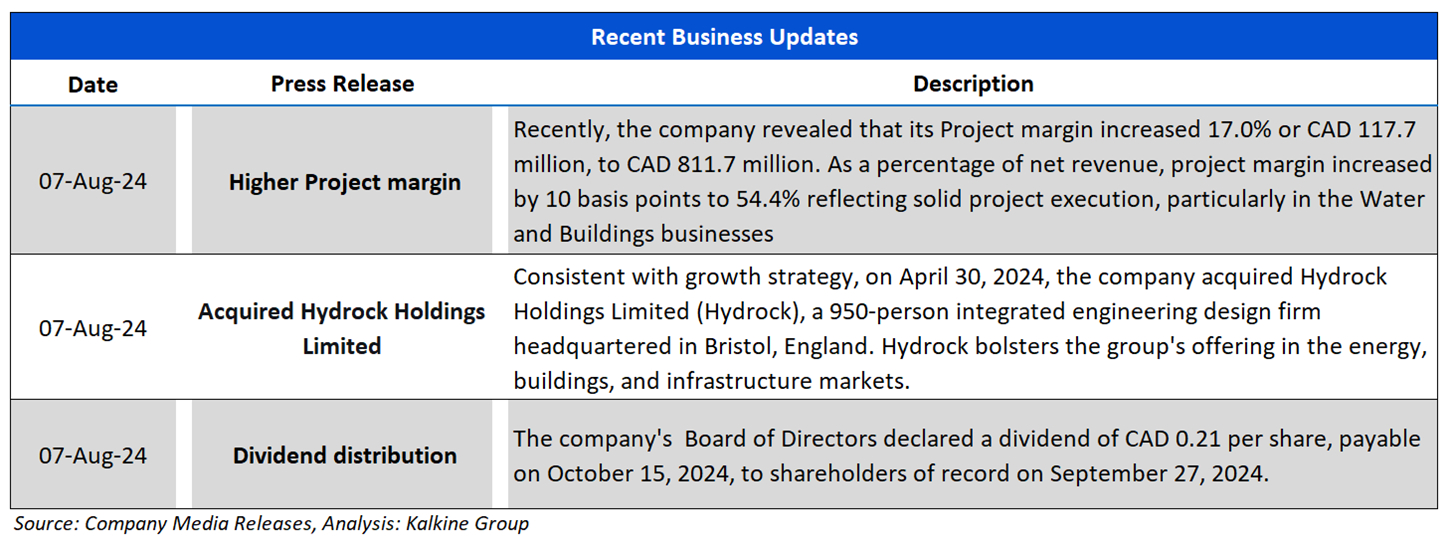Click the date cell beside Acquired Hydrock Holdings

(93, 328)
